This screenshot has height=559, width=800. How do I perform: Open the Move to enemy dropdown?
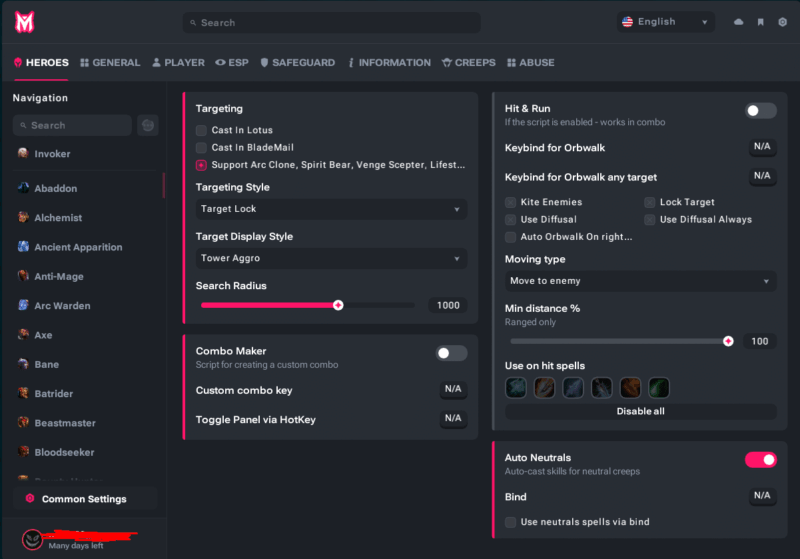click(x=641, y=281)
